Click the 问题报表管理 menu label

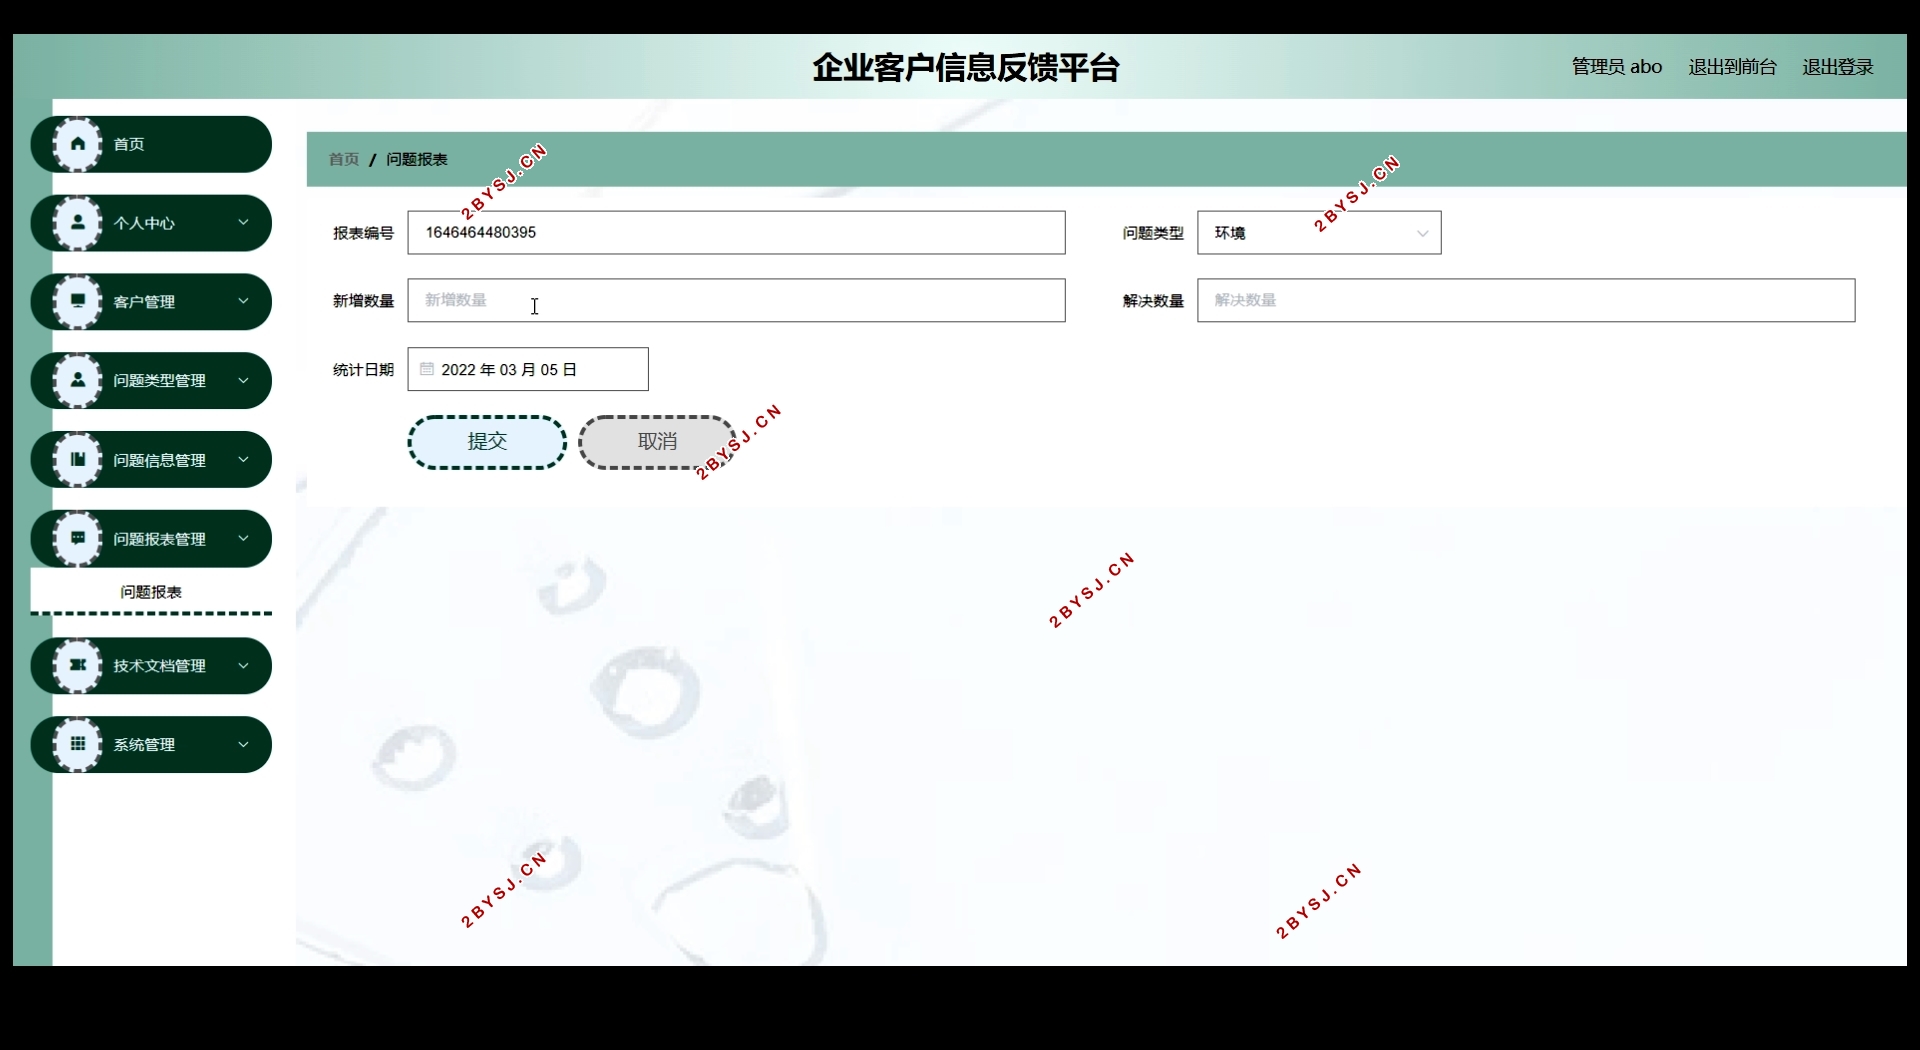(159, 539)
